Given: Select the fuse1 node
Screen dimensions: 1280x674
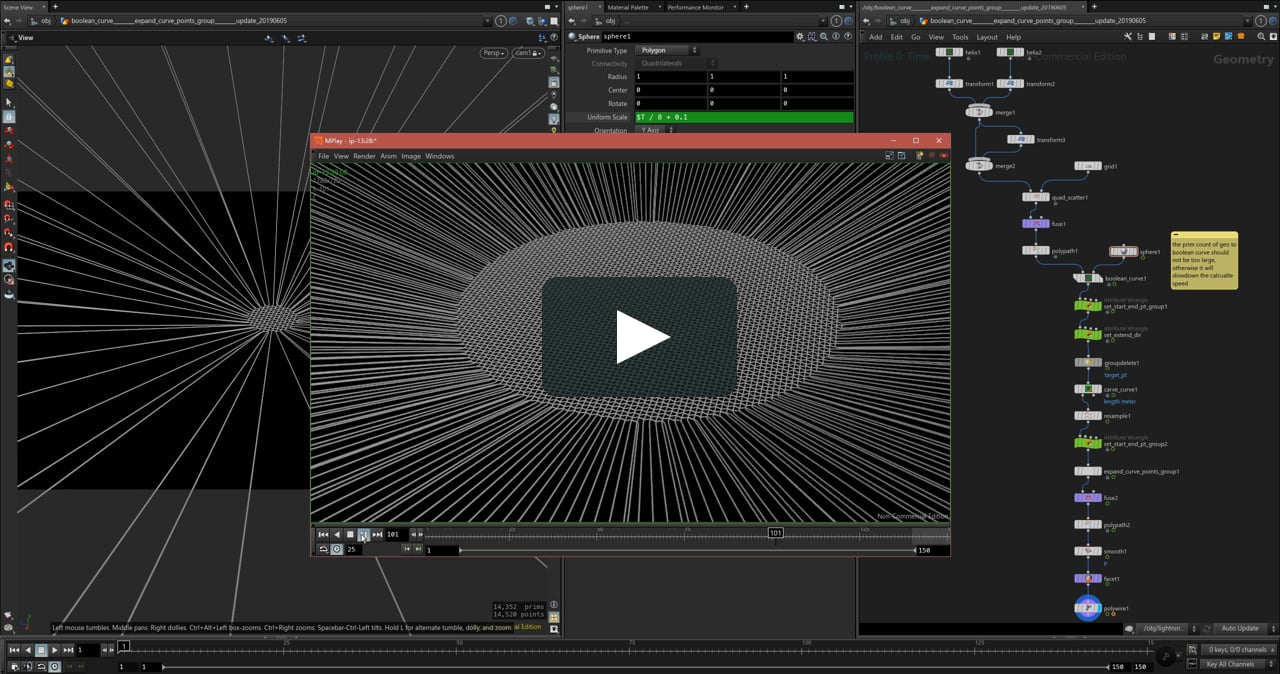Looking at the screenshot, I should coord(1035,224).
